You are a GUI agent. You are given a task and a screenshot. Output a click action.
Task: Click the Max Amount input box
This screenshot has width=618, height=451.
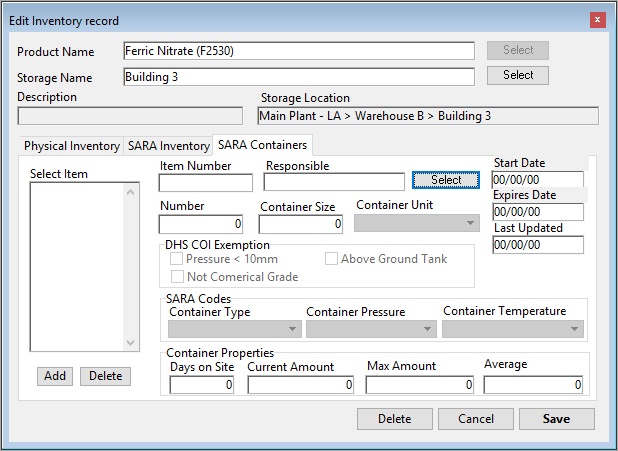420,384
